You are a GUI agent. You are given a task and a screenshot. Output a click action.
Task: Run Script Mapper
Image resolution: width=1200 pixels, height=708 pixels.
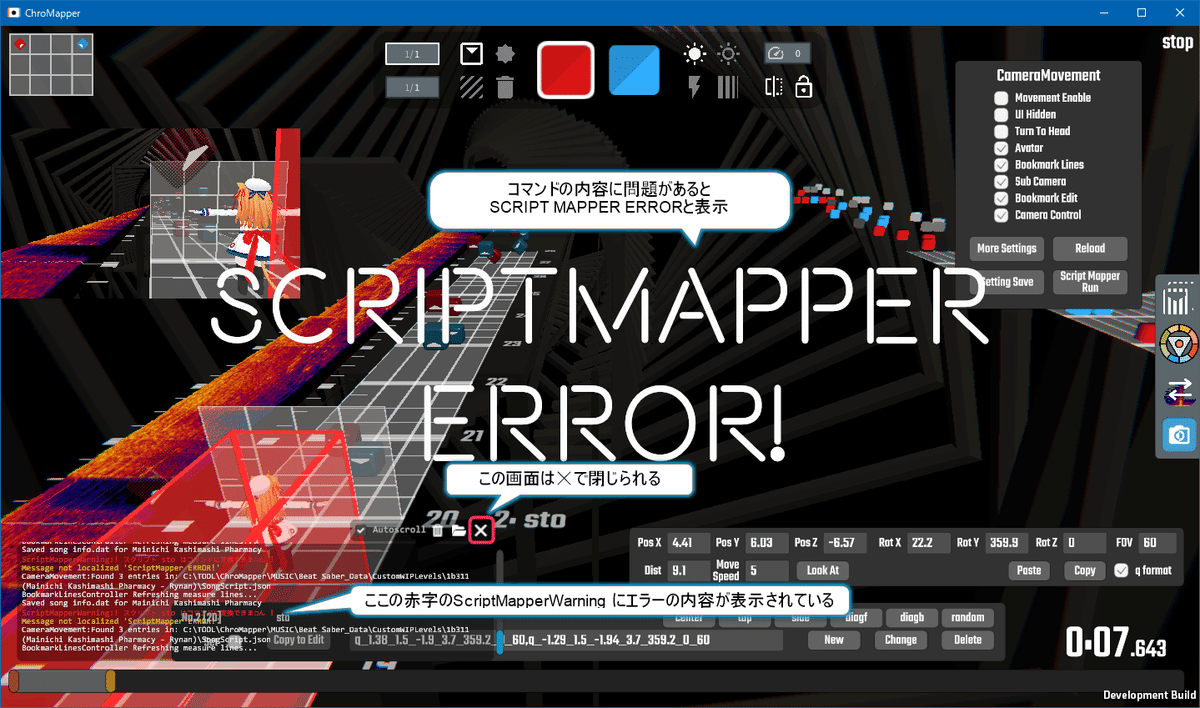pyautogui.click(x=1090, y=282)
